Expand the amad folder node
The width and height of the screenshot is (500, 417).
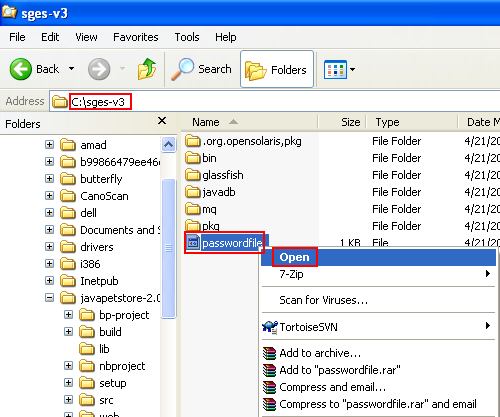point(49,145)
